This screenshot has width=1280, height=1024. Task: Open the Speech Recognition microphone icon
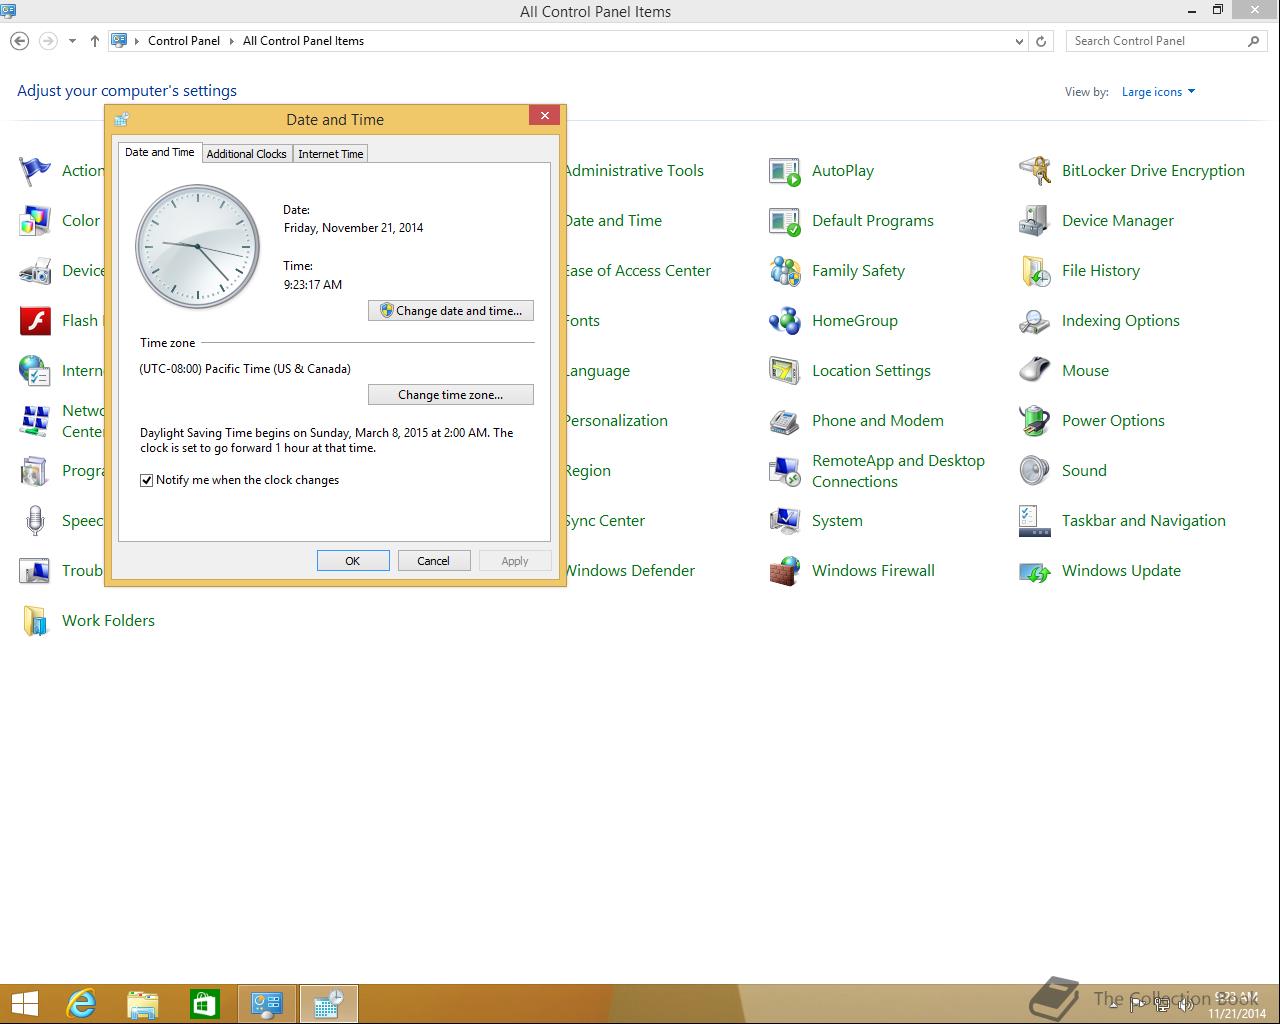click(x=35, y=521)
